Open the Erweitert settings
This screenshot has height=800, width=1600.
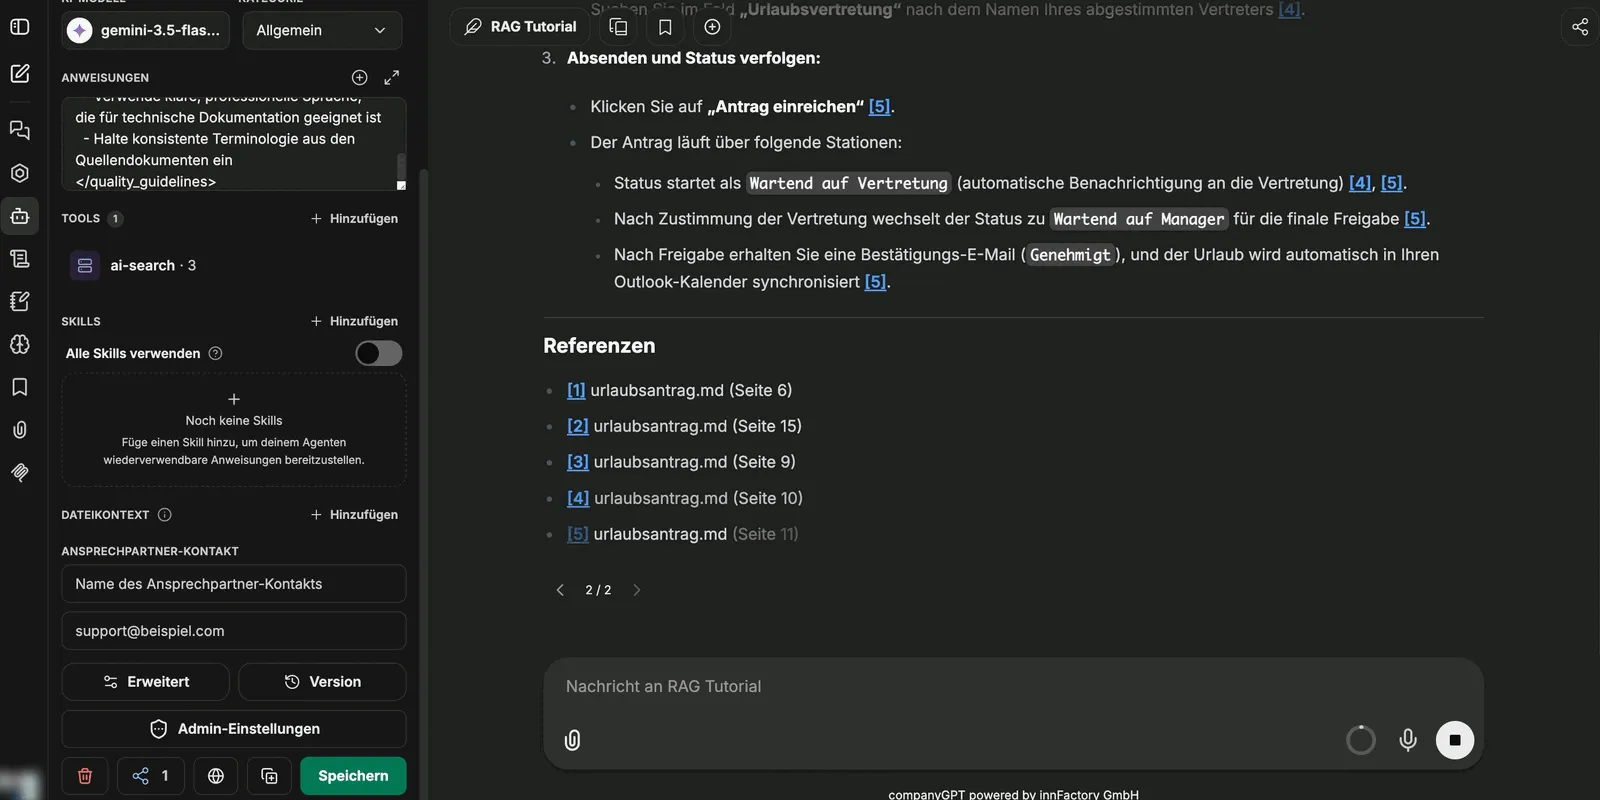pos(146,682)
